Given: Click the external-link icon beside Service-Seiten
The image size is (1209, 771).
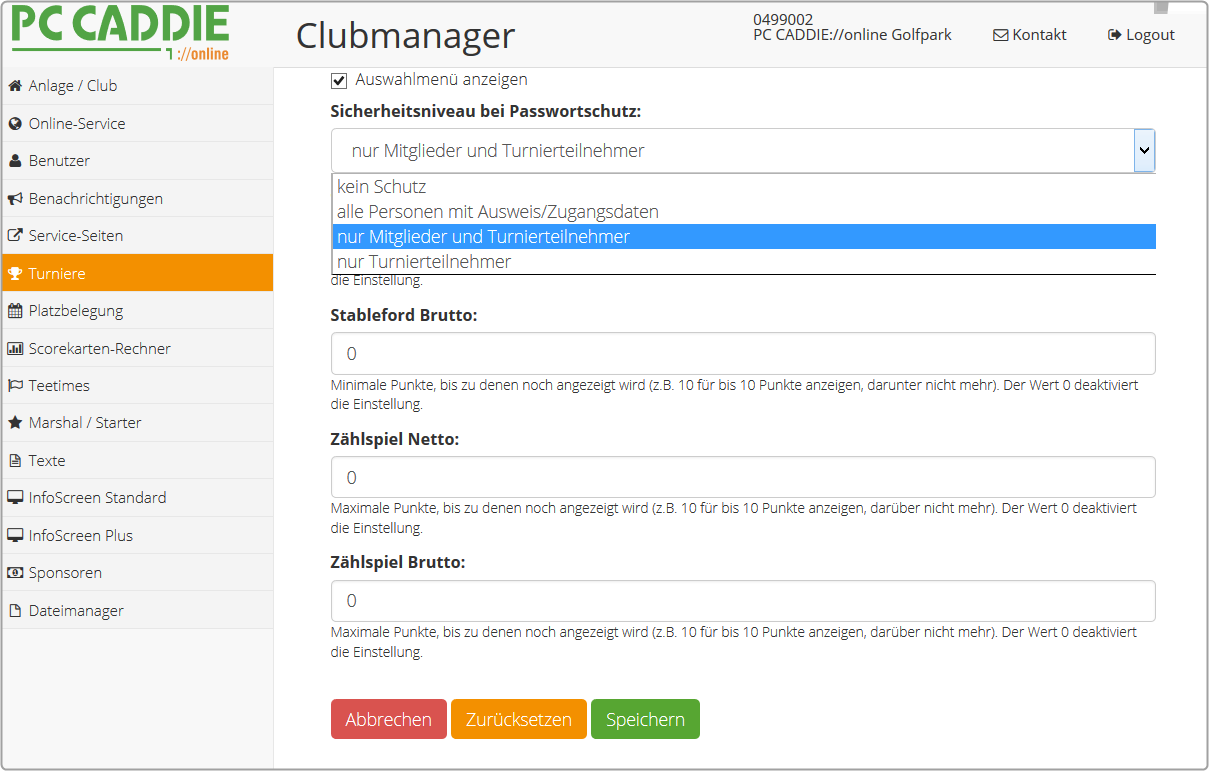Looking at the screenshot, I should click(x=15, y=236).
